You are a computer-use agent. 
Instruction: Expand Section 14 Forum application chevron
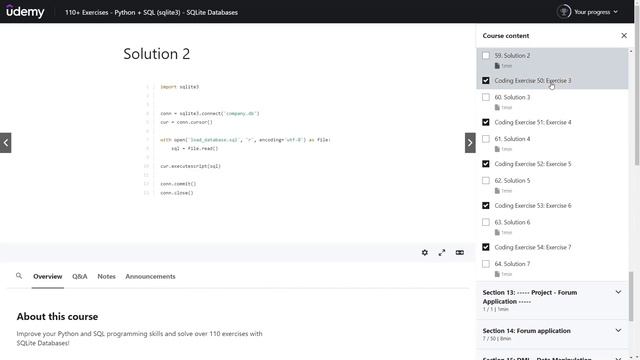pyautogui.click(x=618, y=330)
